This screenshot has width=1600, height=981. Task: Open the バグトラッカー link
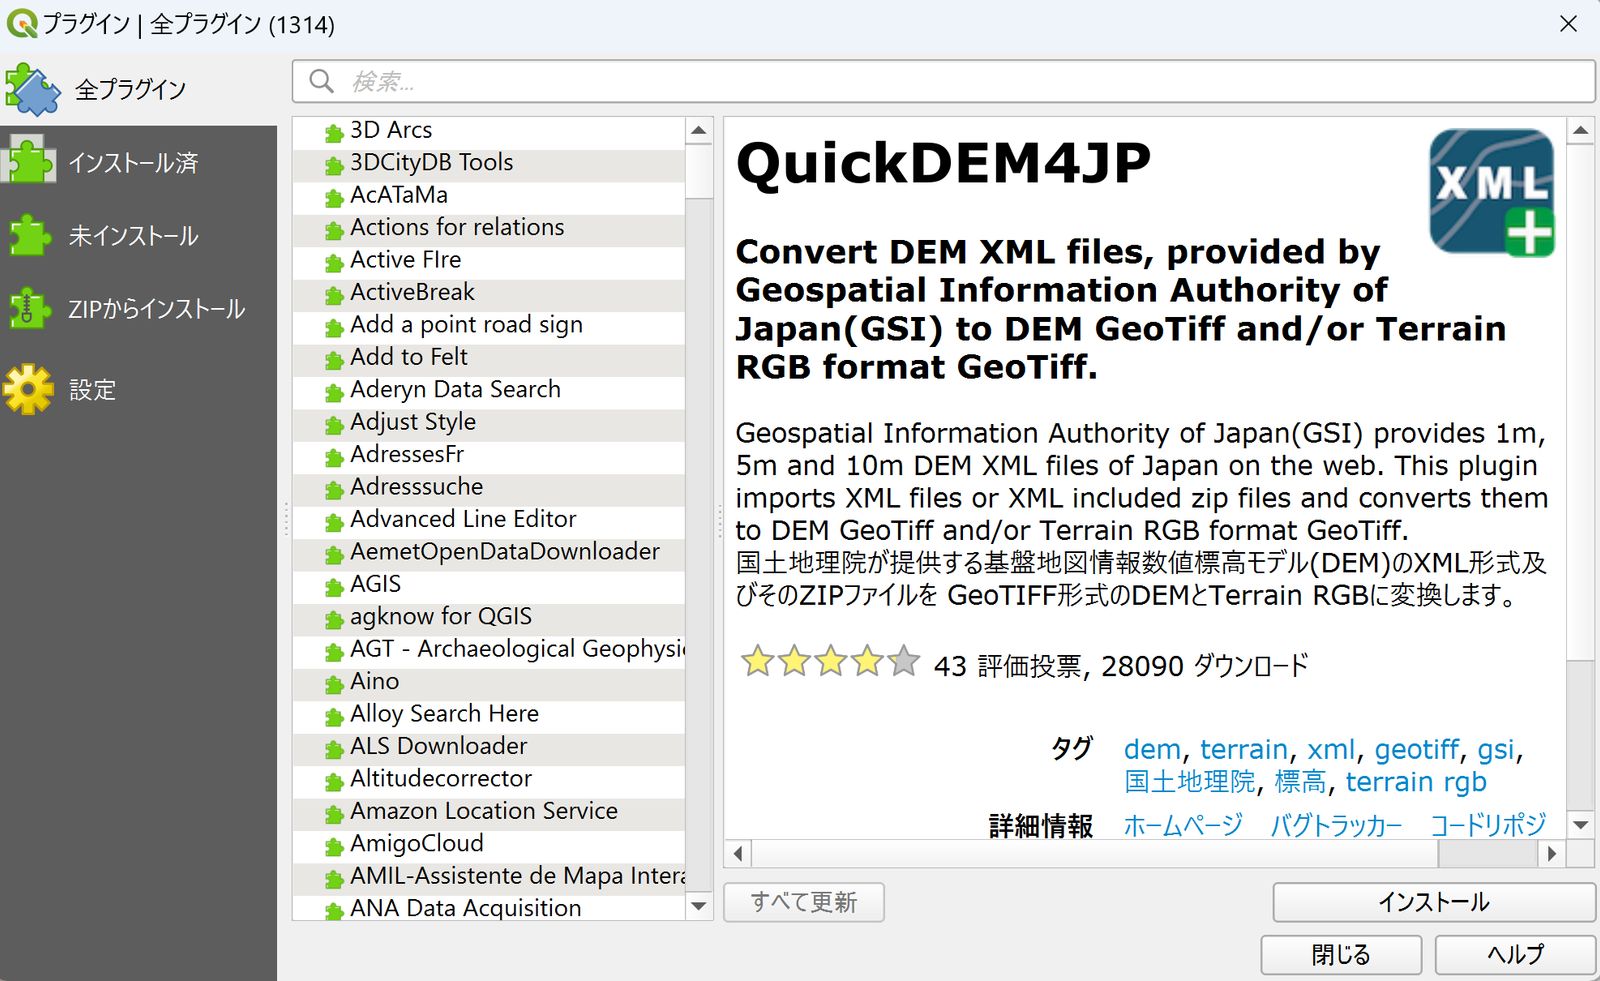coord(1337,825)
